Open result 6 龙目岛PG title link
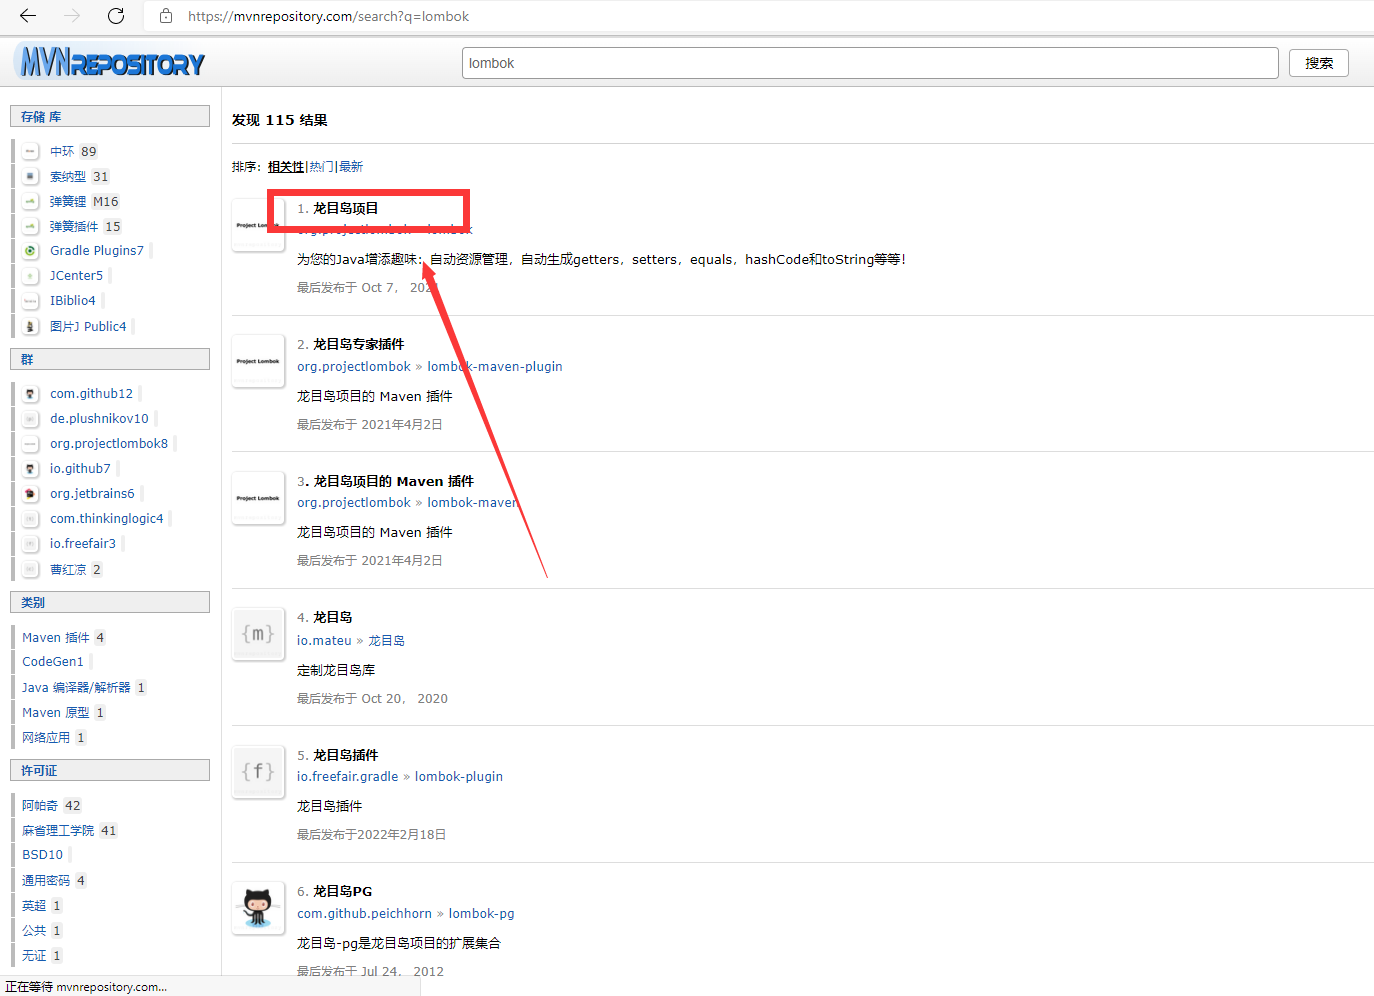The width and height of the screenshot is (1374, 996). [343, 891]
